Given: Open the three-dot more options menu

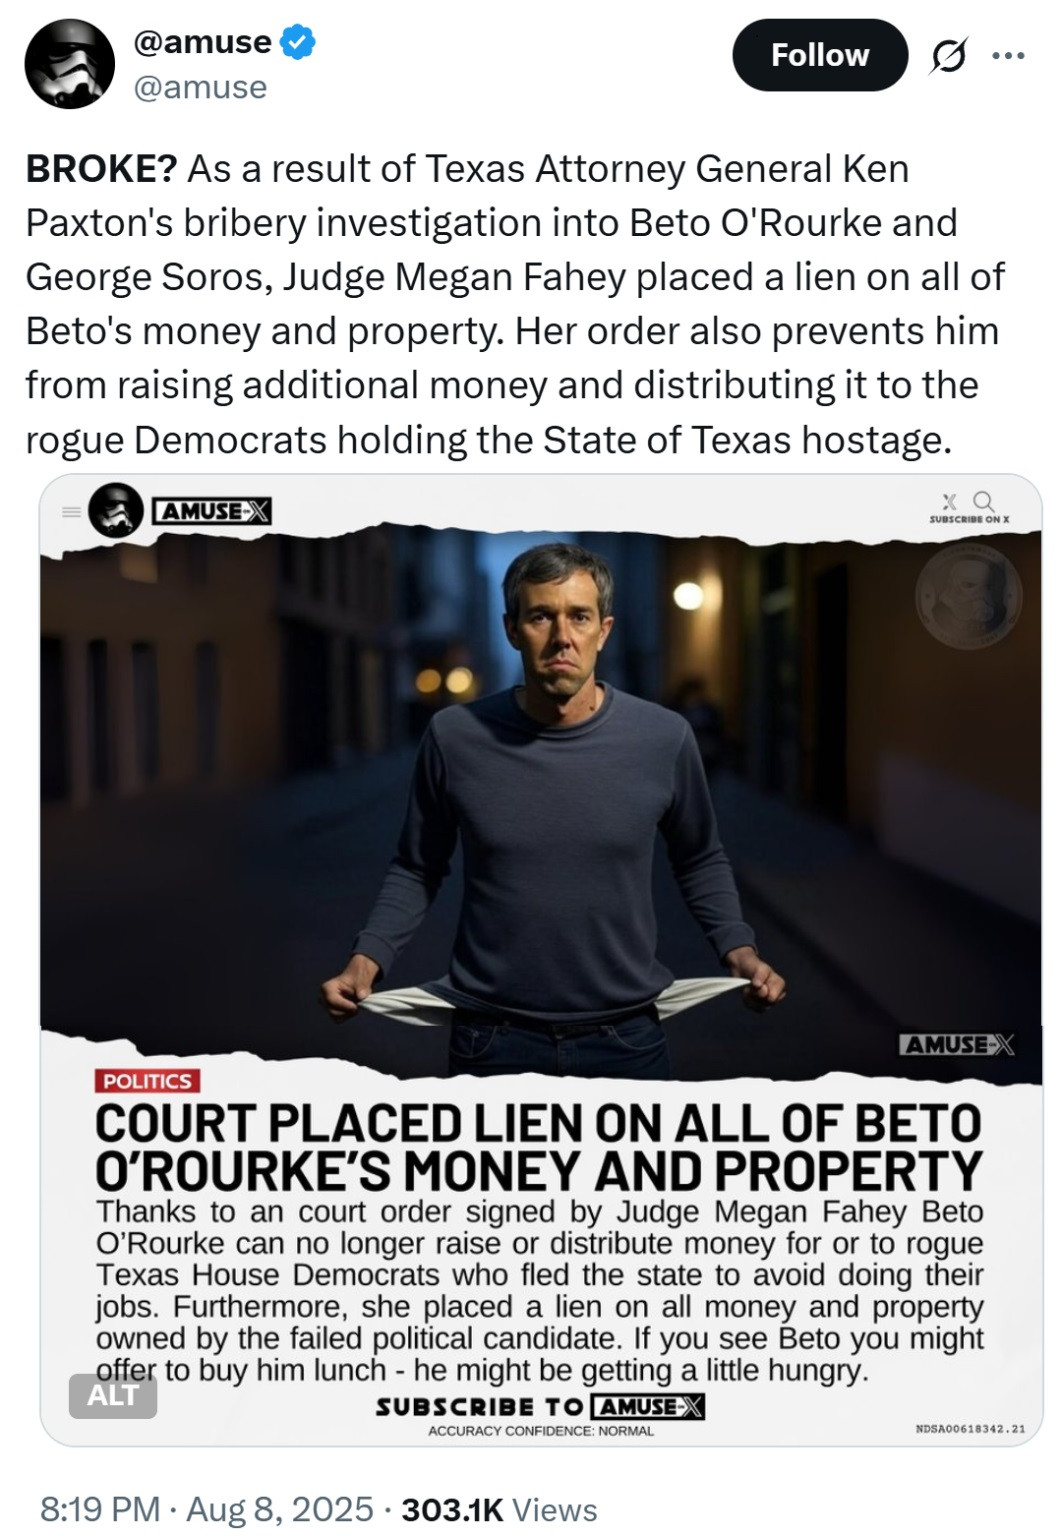Looking at the screenshot, I should point(1008,56).
